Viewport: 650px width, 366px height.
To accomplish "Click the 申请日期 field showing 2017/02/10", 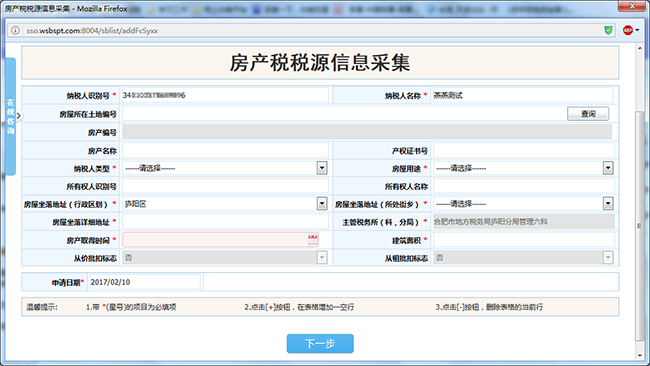I will point(145,282).
